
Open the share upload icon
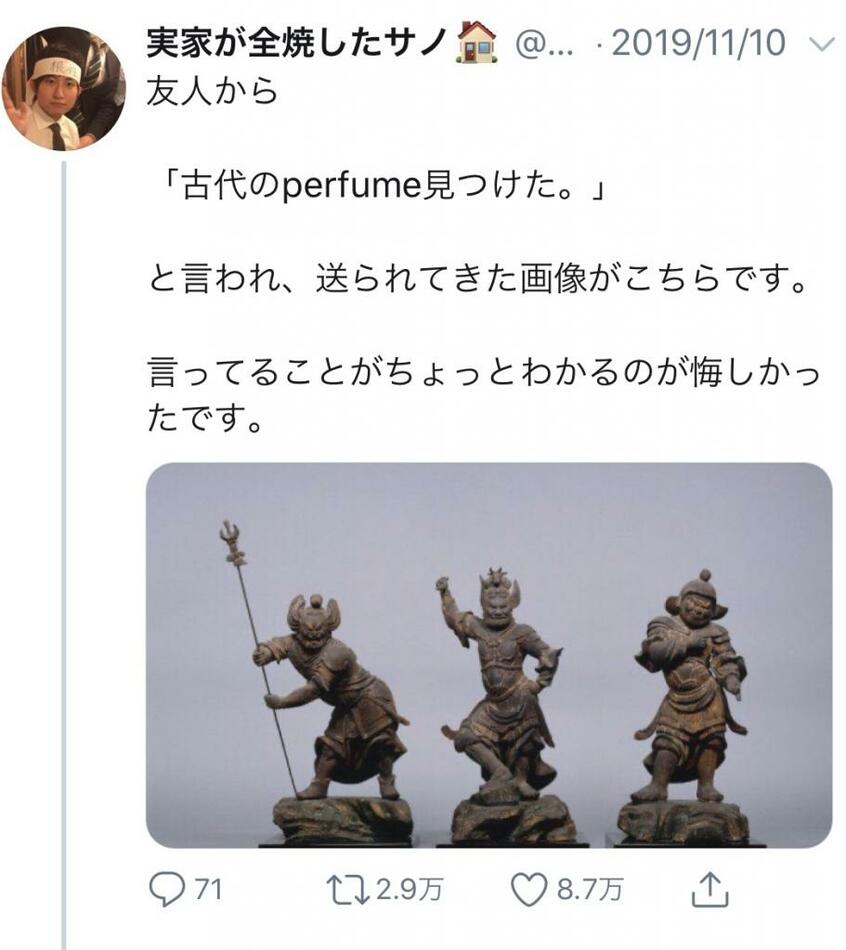(710, 889)
